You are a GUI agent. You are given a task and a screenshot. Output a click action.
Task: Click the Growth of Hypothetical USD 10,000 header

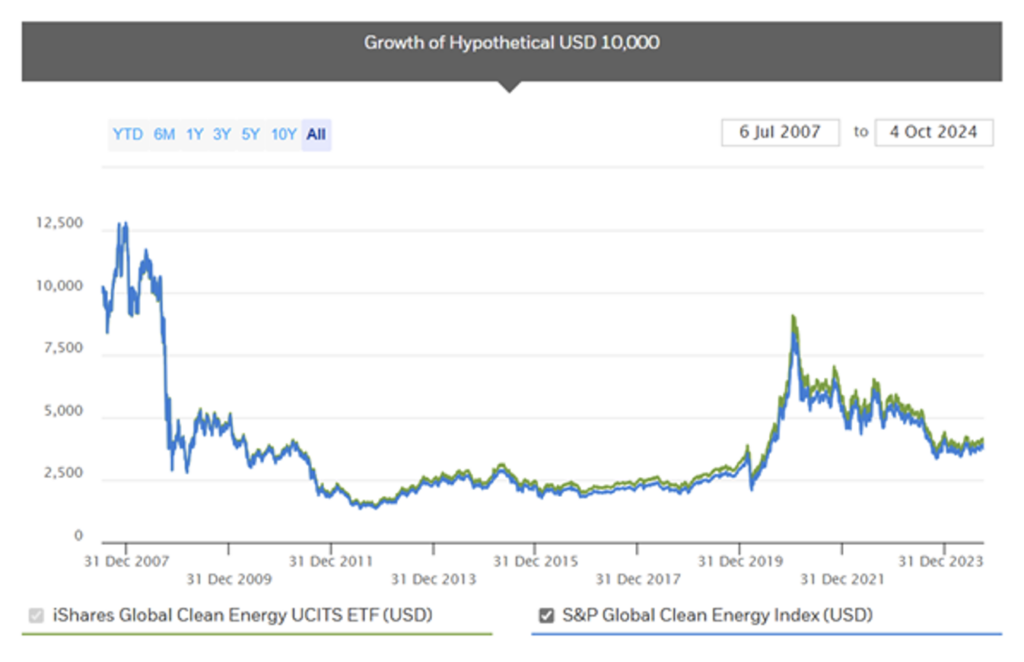coord(511,43)
